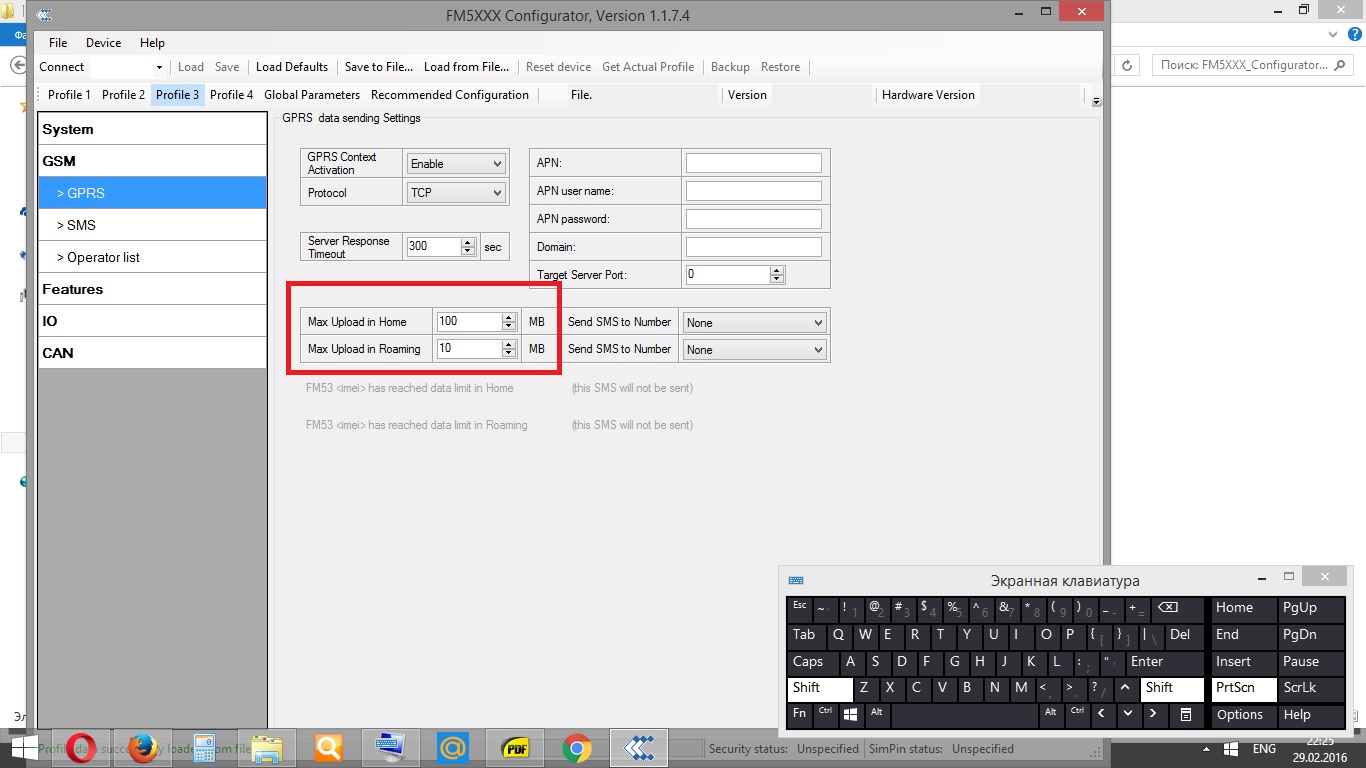
Task: Click the APN text field
Action: pos(753,163)
